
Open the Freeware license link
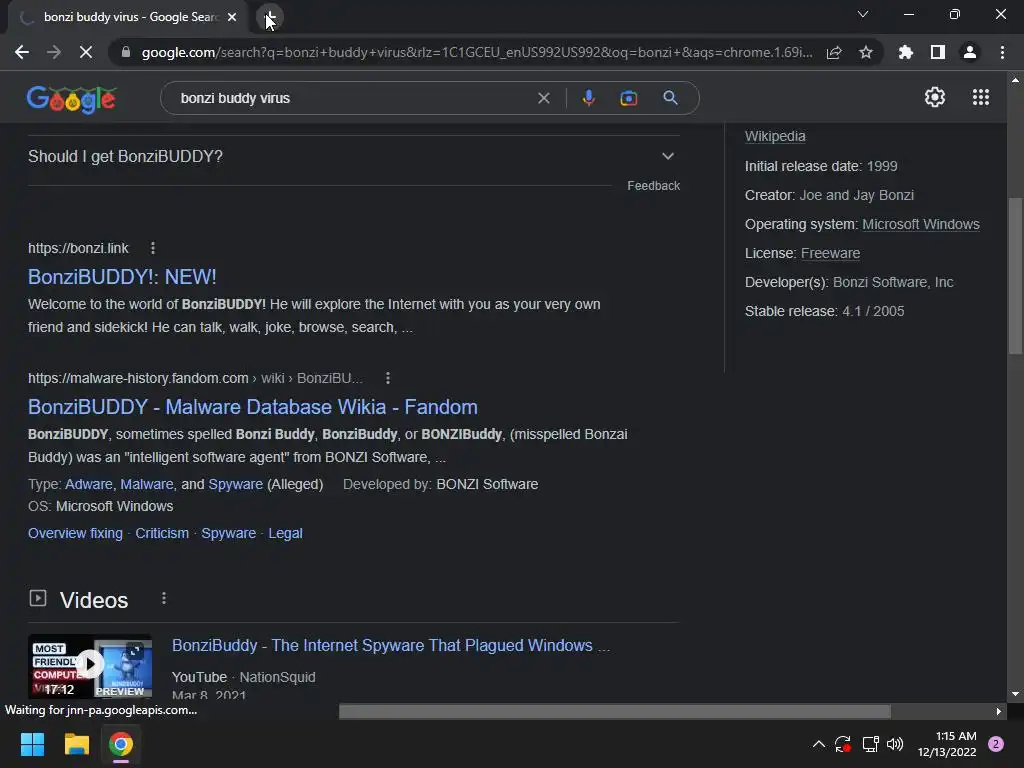(x=830, y=253)
